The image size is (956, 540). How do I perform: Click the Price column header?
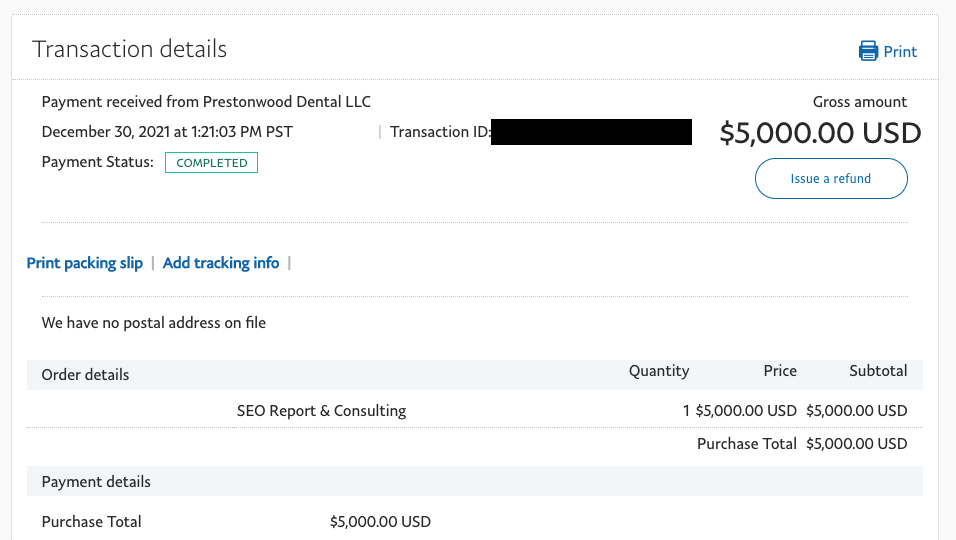(780, 371)
